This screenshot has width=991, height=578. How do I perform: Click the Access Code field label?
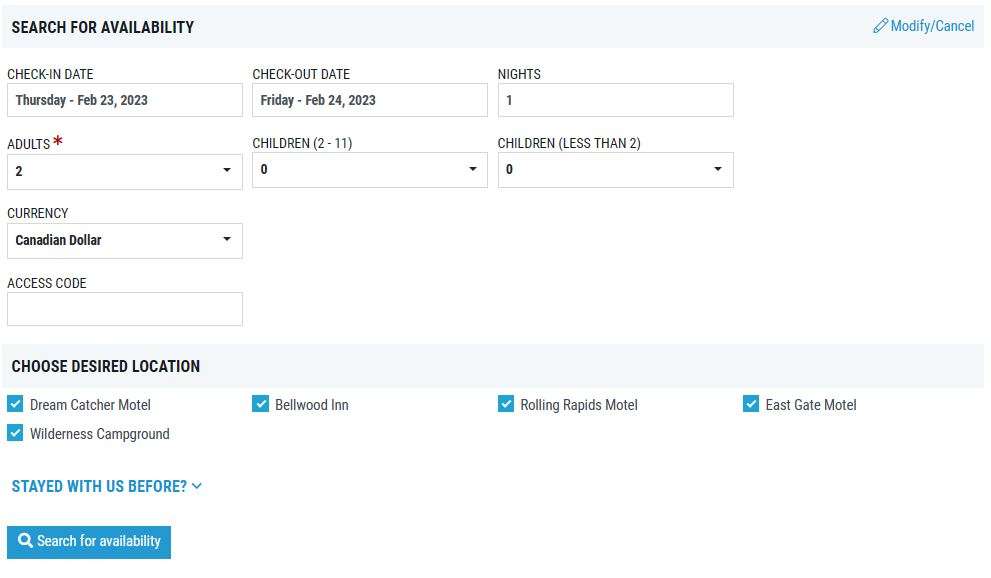47,283
